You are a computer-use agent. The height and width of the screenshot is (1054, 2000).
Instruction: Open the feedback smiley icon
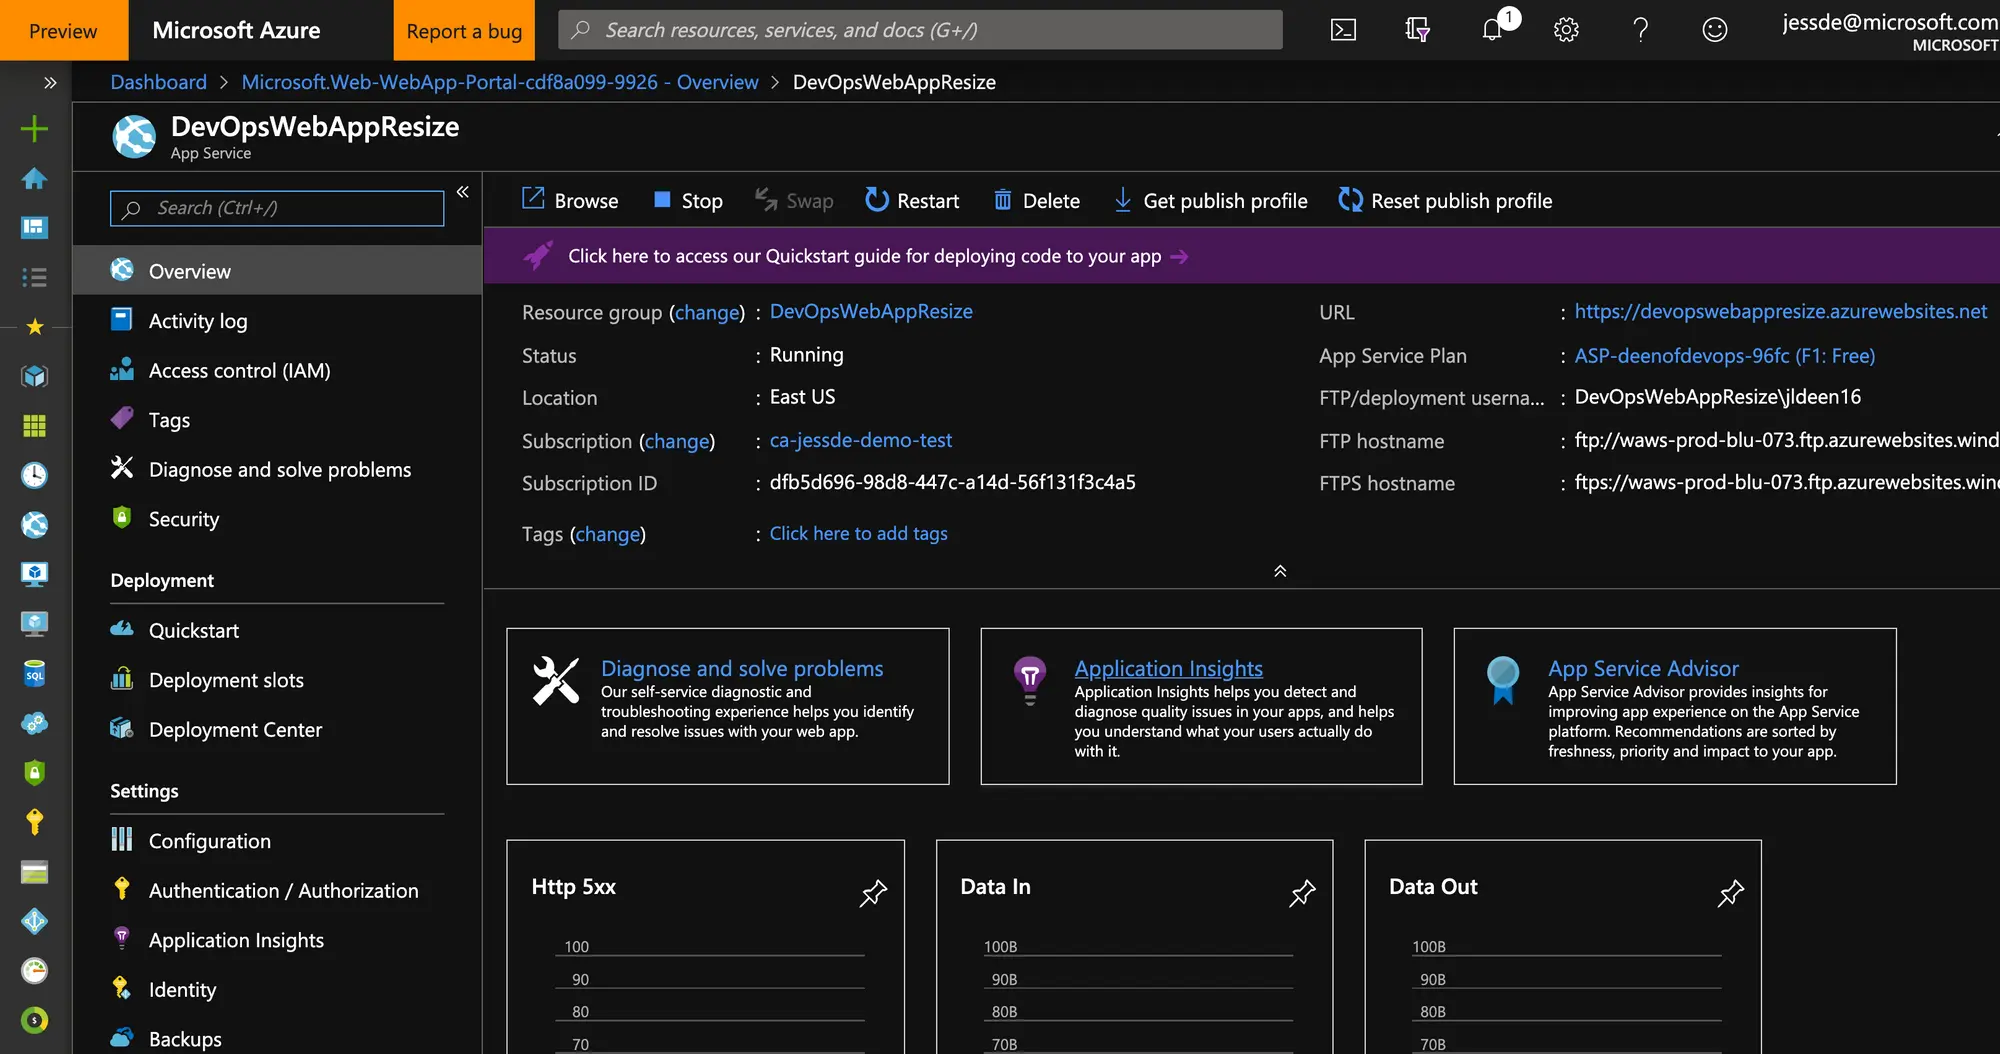[1714, 30]
